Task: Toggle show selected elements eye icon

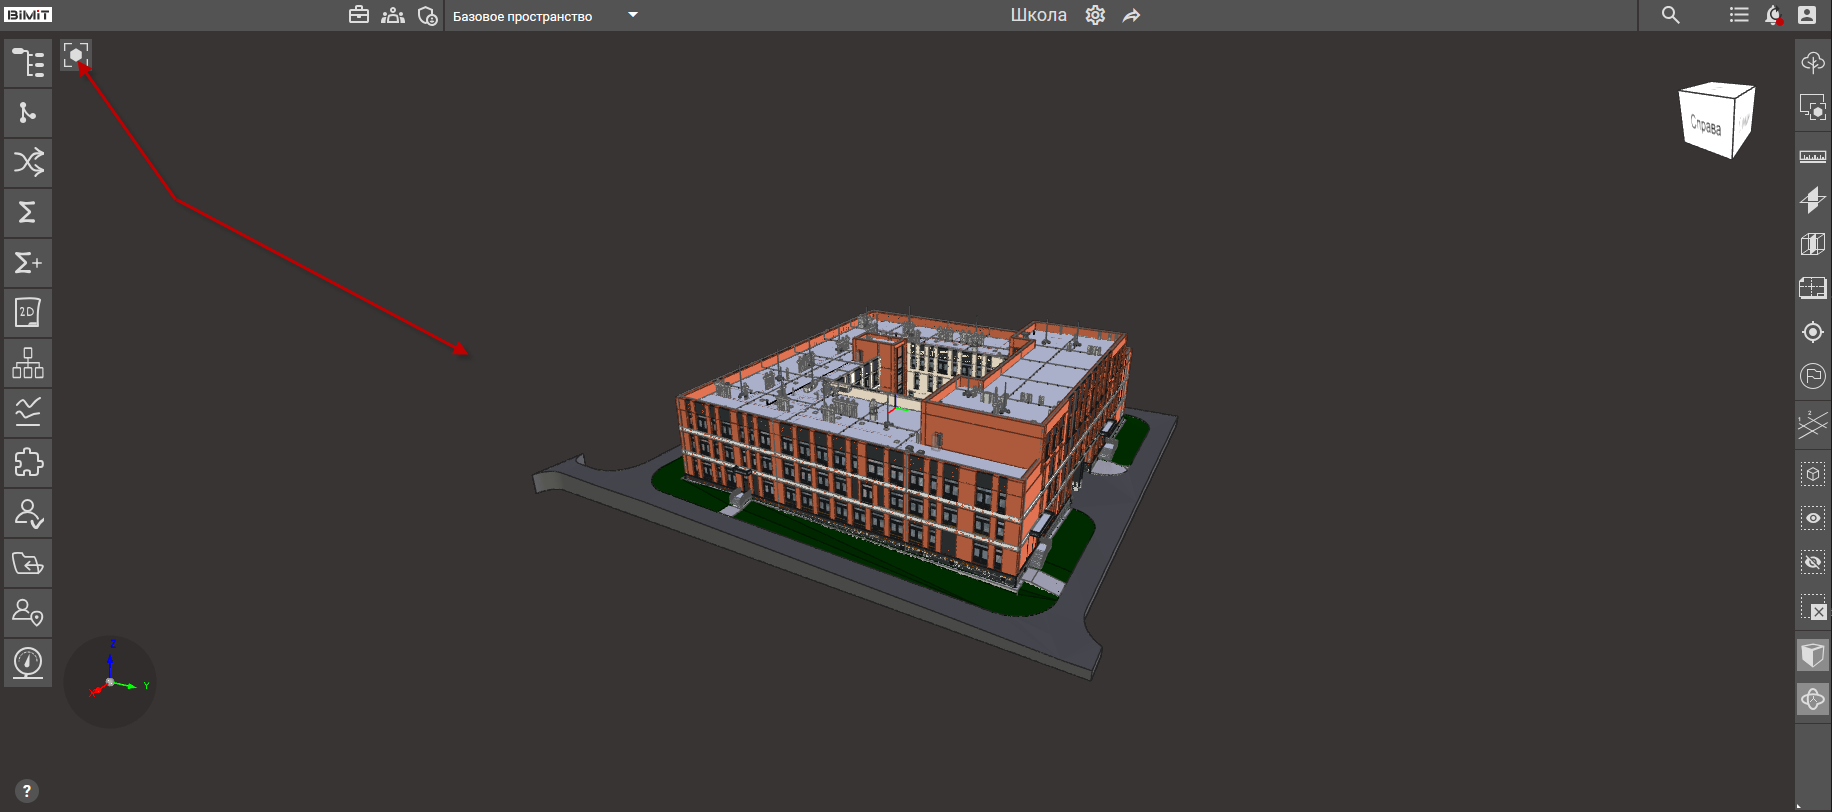Action: pos(1812,518)
